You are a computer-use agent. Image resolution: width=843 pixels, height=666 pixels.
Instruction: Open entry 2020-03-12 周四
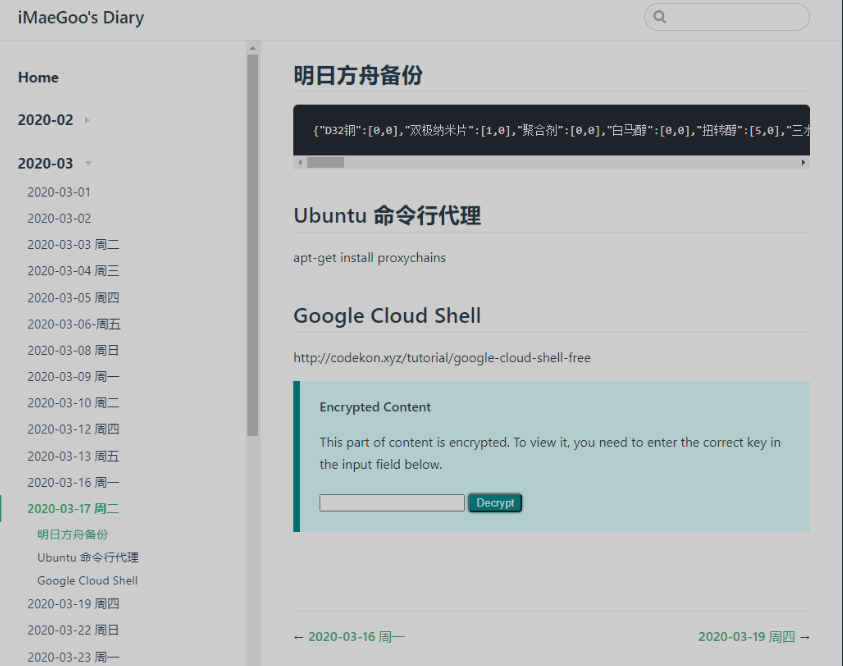[73, 429]
